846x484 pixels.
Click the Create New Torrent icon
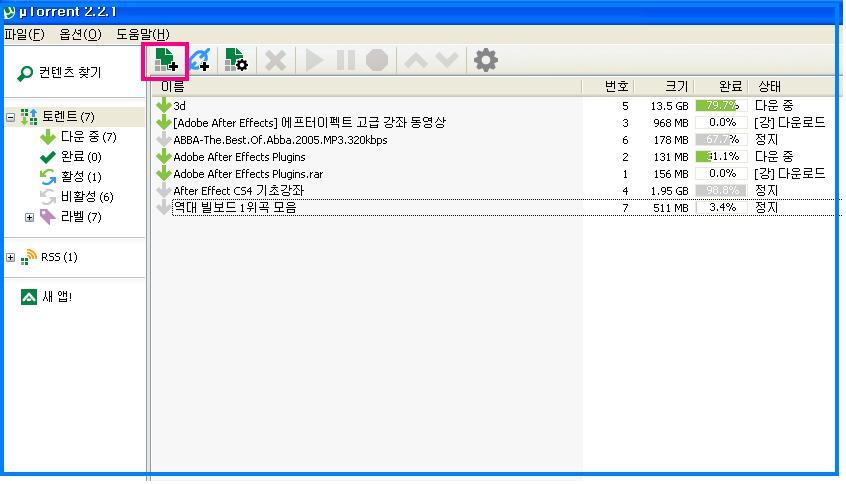236,60
